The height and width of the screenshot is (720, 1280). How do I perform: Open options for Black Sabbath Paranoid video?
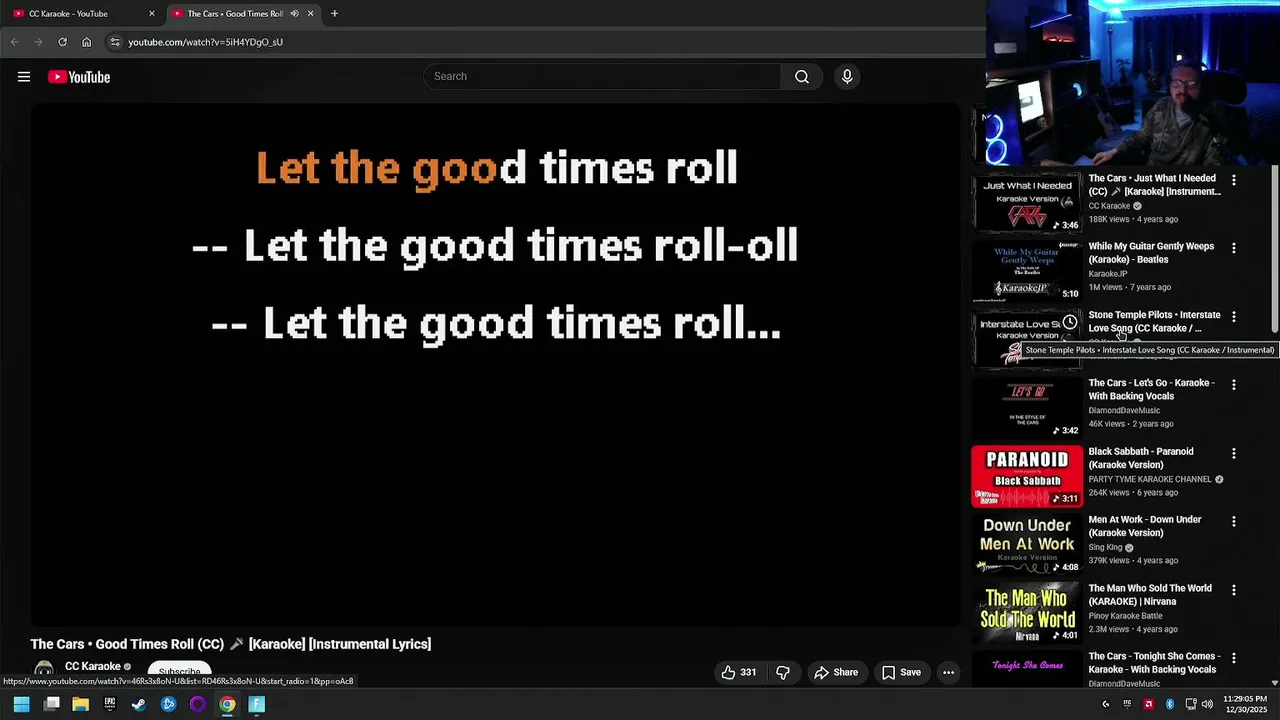click(1233, 453)
